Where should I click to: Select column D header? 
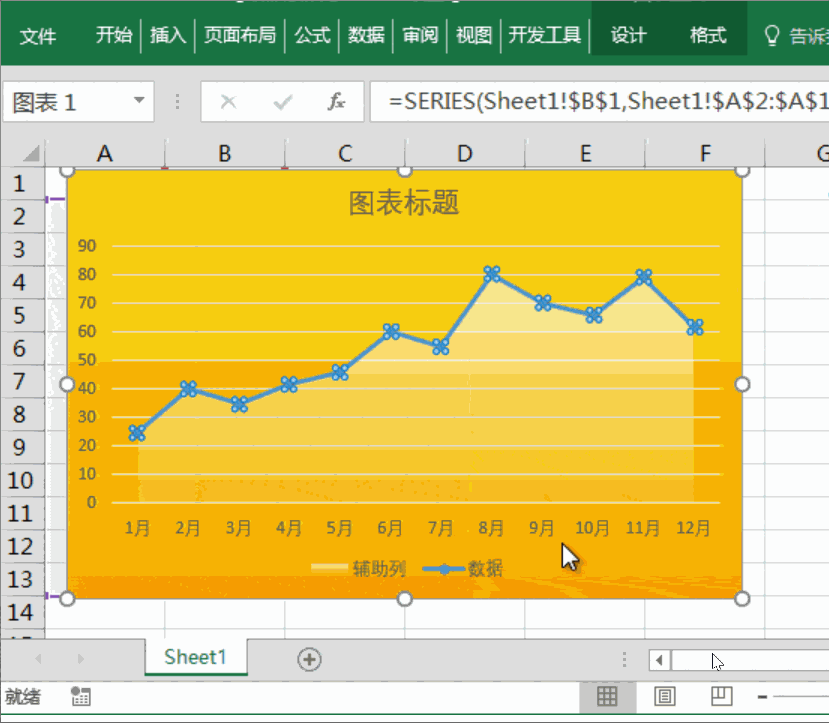pyautogui.click(x=465, y=154)
